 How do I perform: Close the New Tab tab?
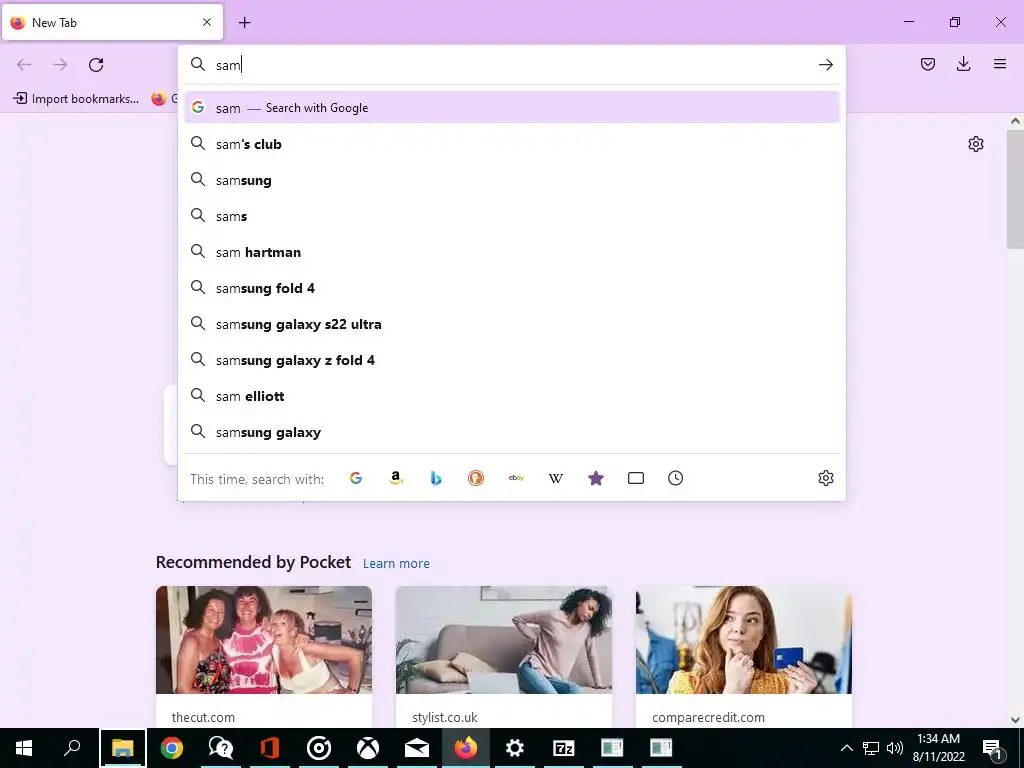(x=207, y=22)
